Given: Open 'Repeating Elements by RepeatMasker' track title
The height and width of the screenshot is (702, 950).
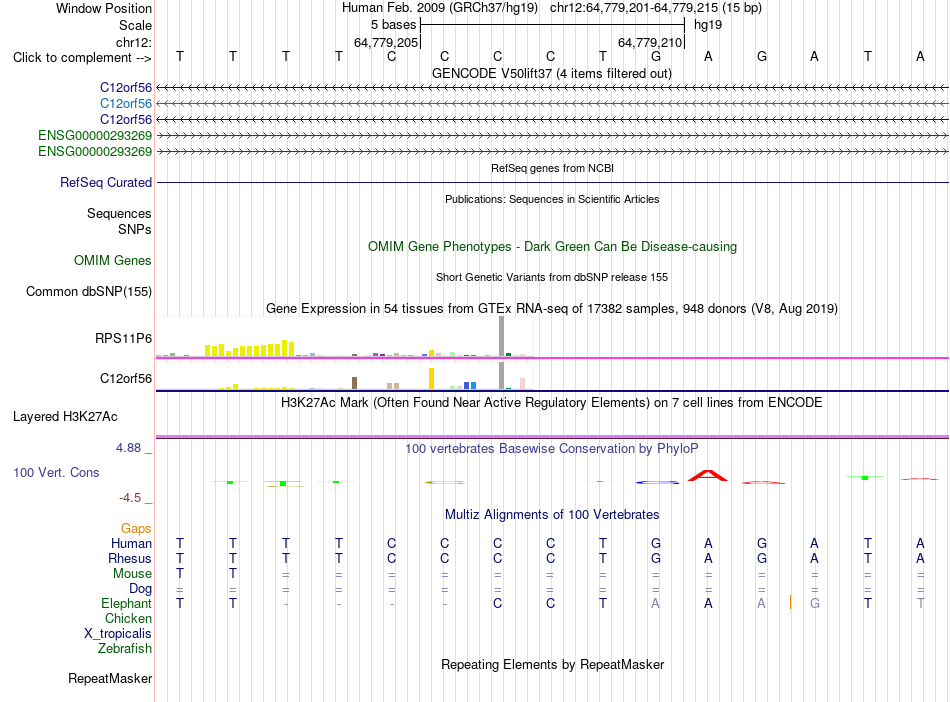Looking at the screenshot, I should tap(552, 664).
